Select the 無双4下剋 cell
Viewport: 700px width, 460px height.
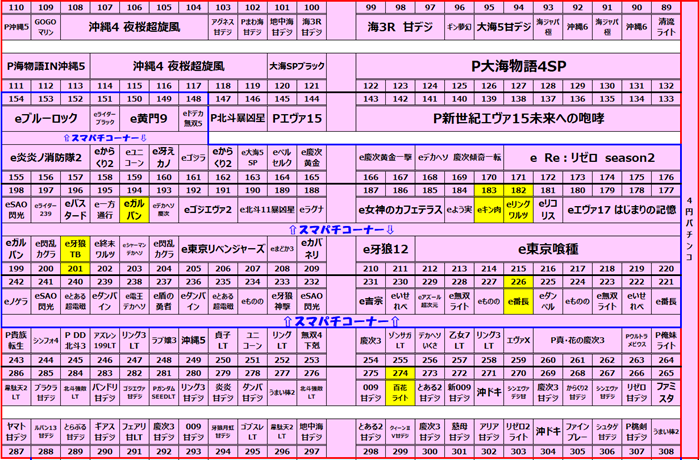[312, 340]
